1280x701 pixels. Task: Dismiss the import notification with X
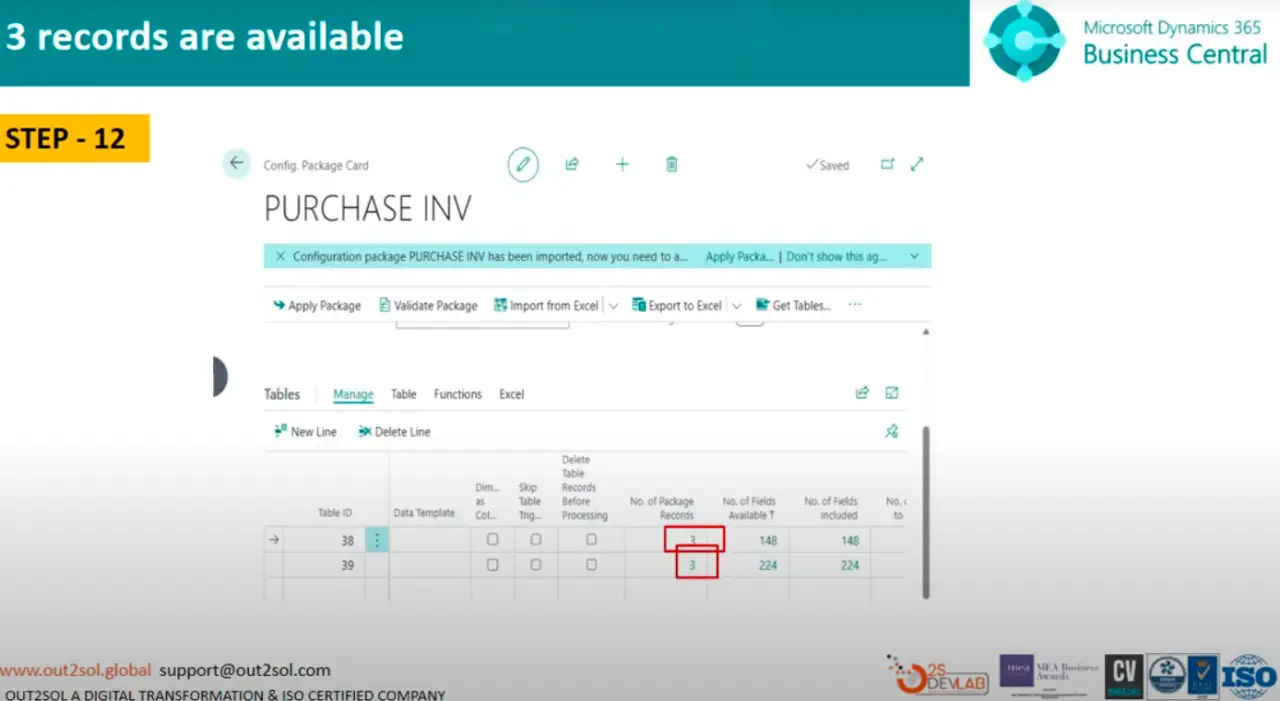pyautogui.click(x=280, y=256)
